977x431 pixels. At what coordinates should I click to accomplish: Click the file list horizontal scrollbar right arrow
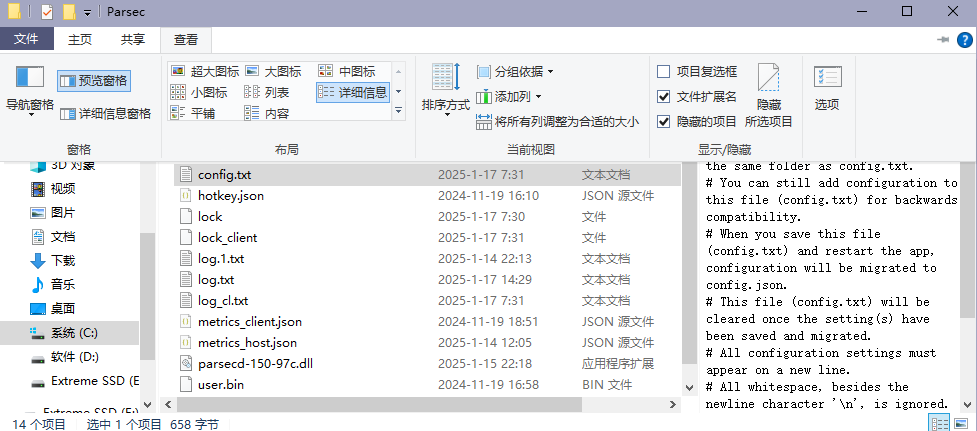(672, 405)
